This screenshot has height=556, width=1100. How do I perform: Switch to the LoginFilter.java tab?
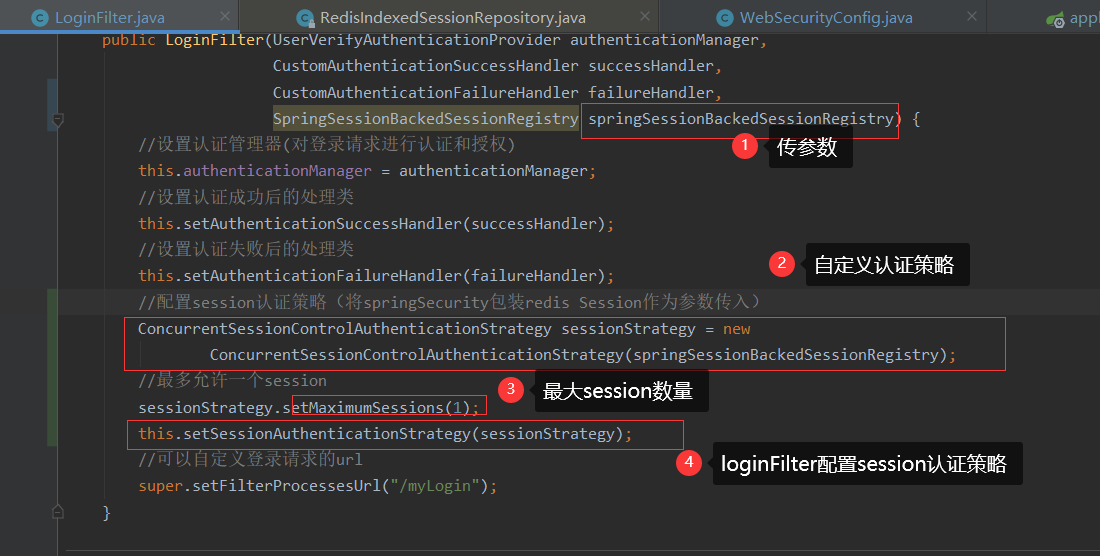point(109,18)
